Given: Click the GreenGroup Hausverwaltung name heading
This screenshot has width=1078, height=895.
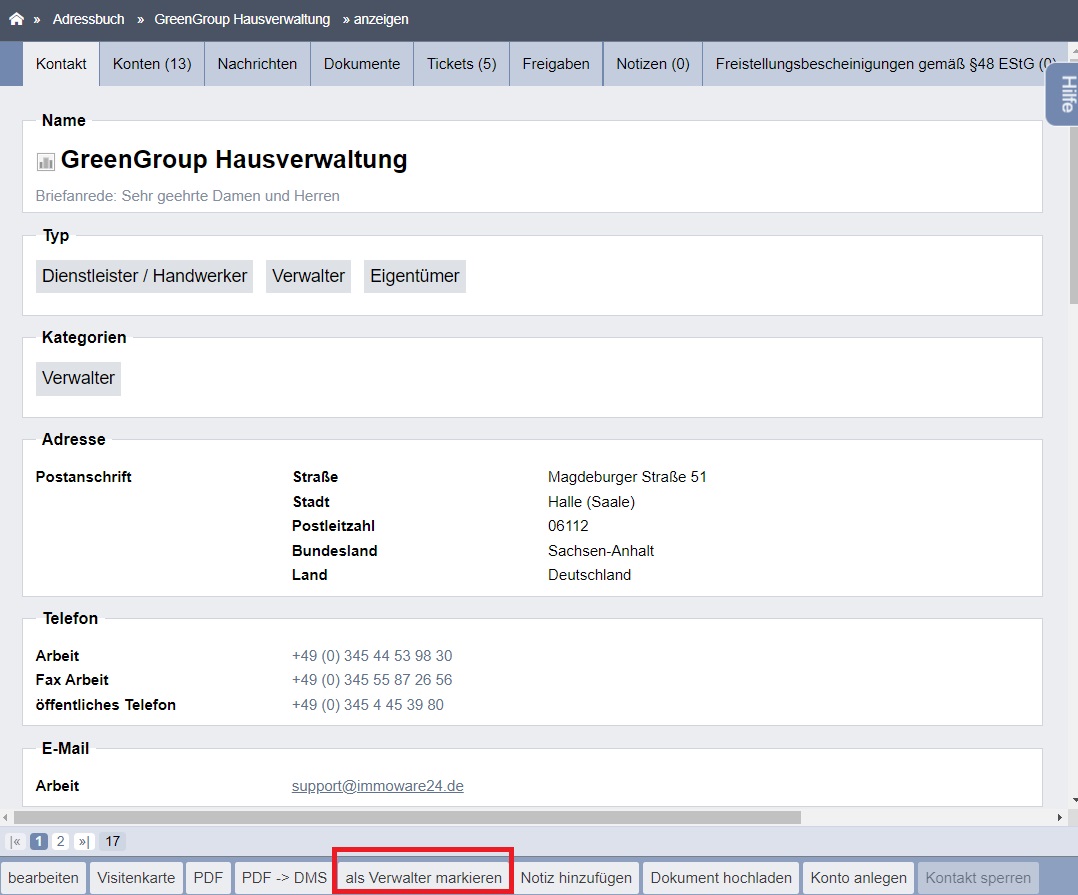Looking at the screenshot, I should [234, 159].
